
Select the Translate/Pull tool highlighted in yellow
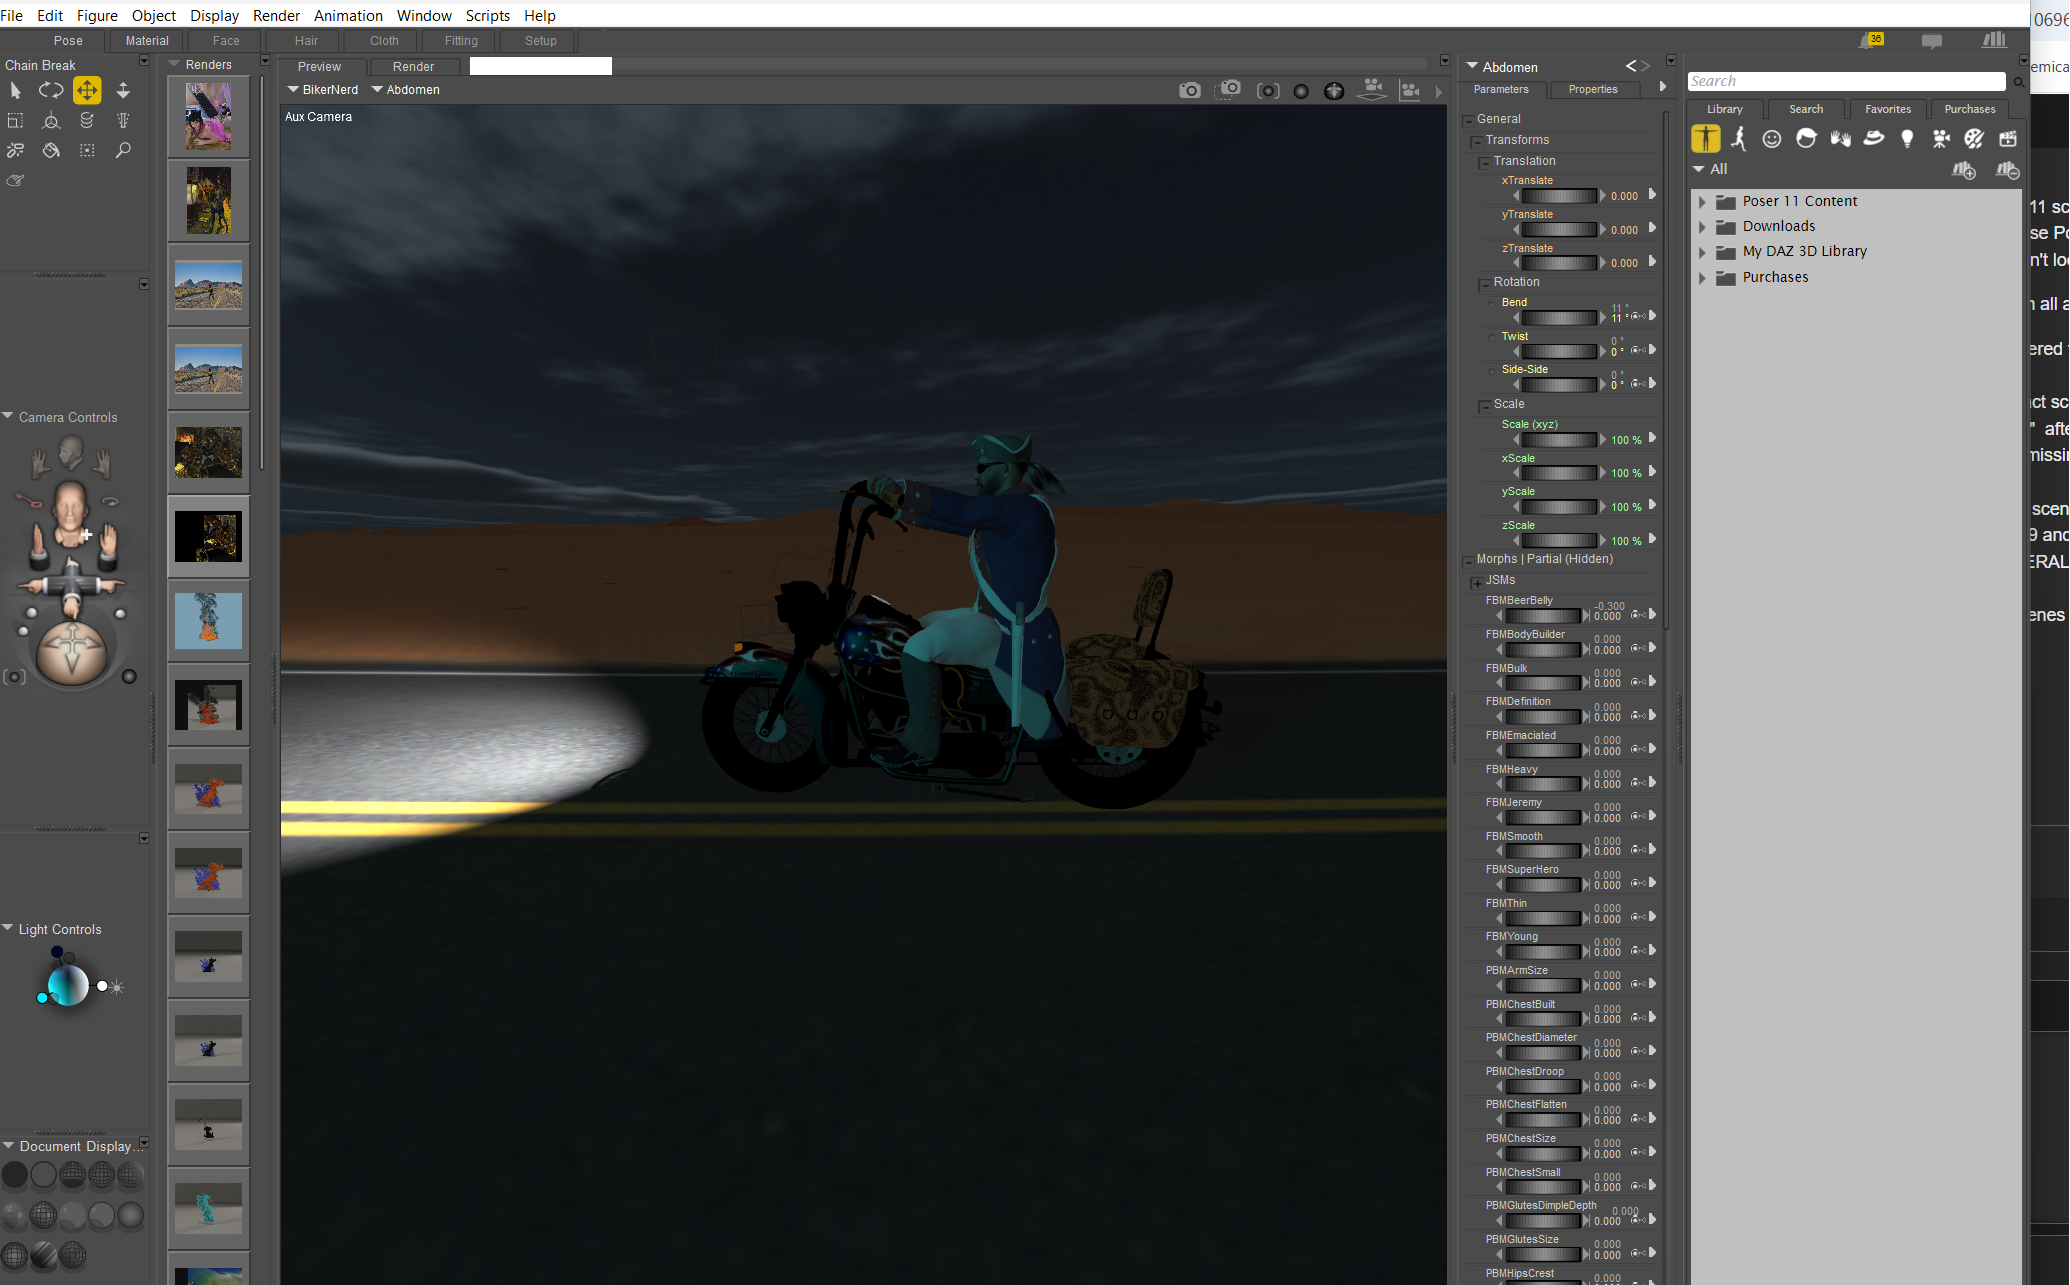87,90
